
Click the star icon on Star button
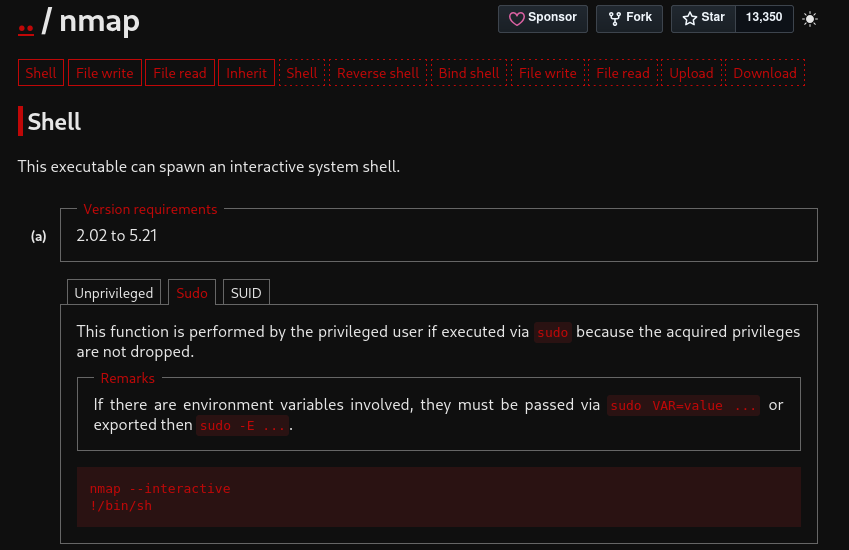pos(689,19)
